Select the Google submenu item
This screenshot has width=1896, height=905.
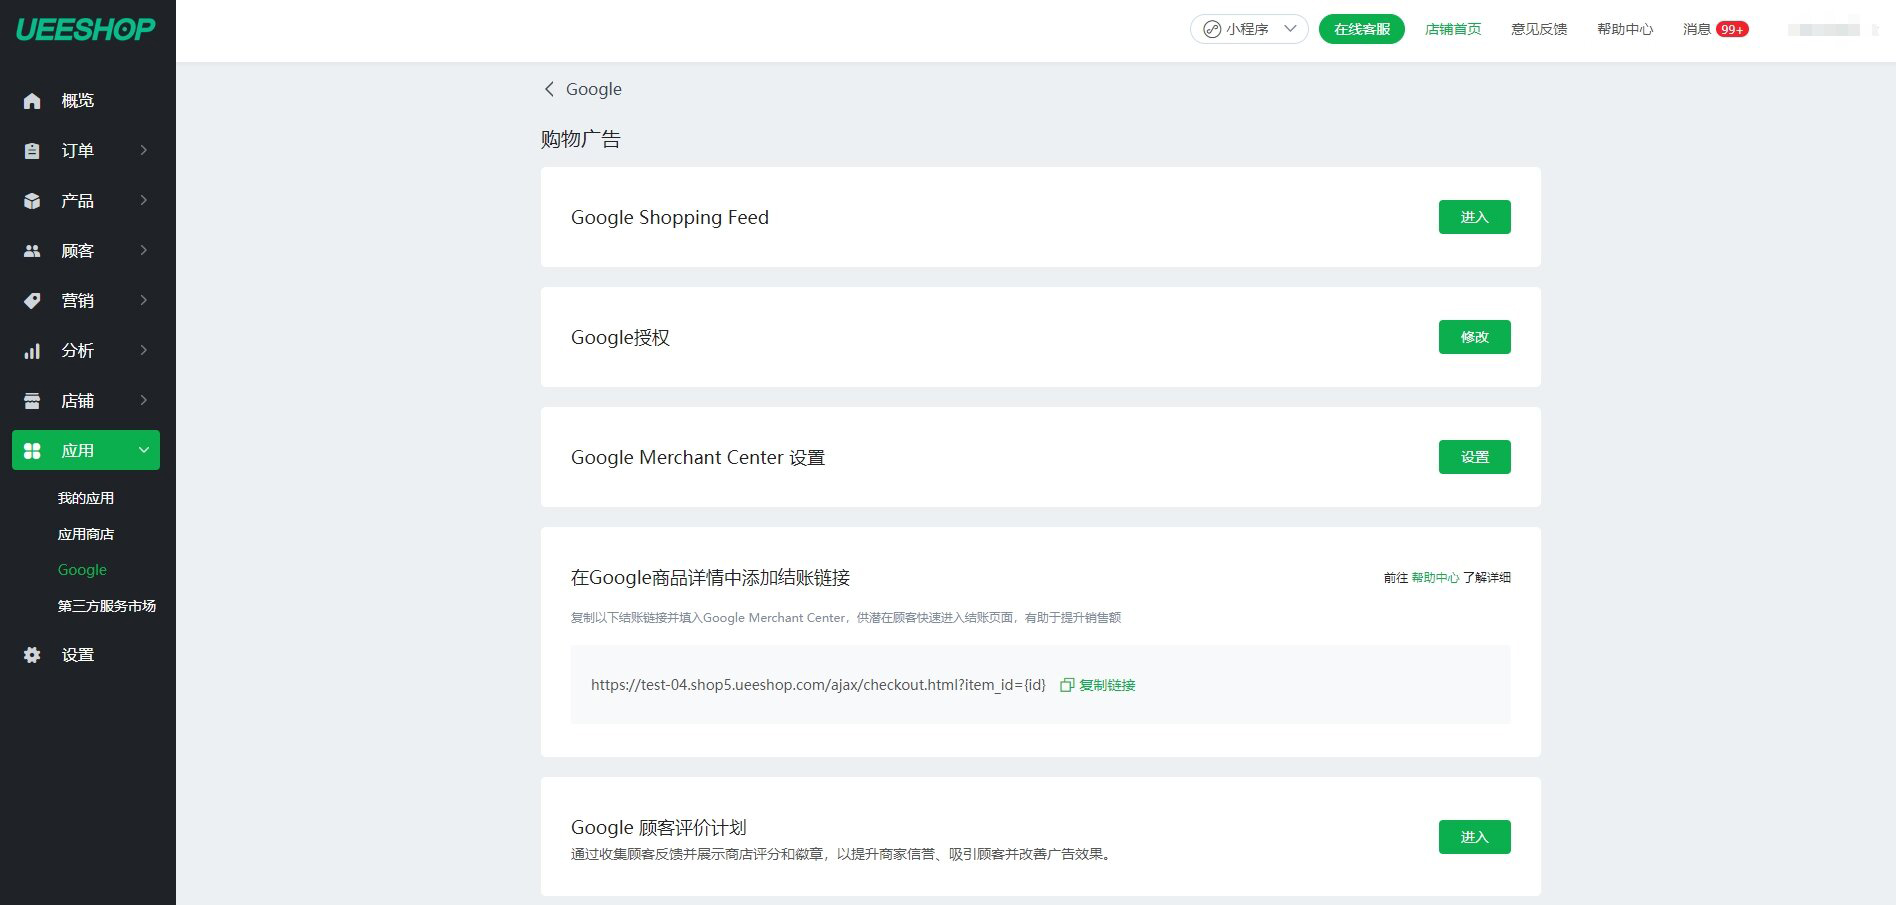[82, 570]
